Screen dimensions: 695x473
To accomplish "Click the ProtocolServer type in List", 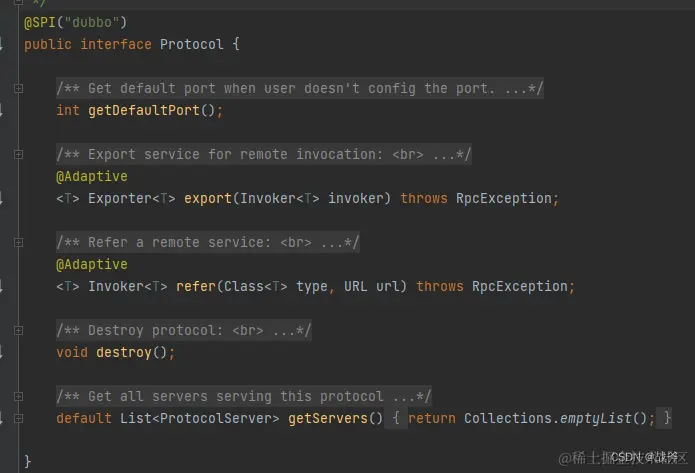I will 216,418.
